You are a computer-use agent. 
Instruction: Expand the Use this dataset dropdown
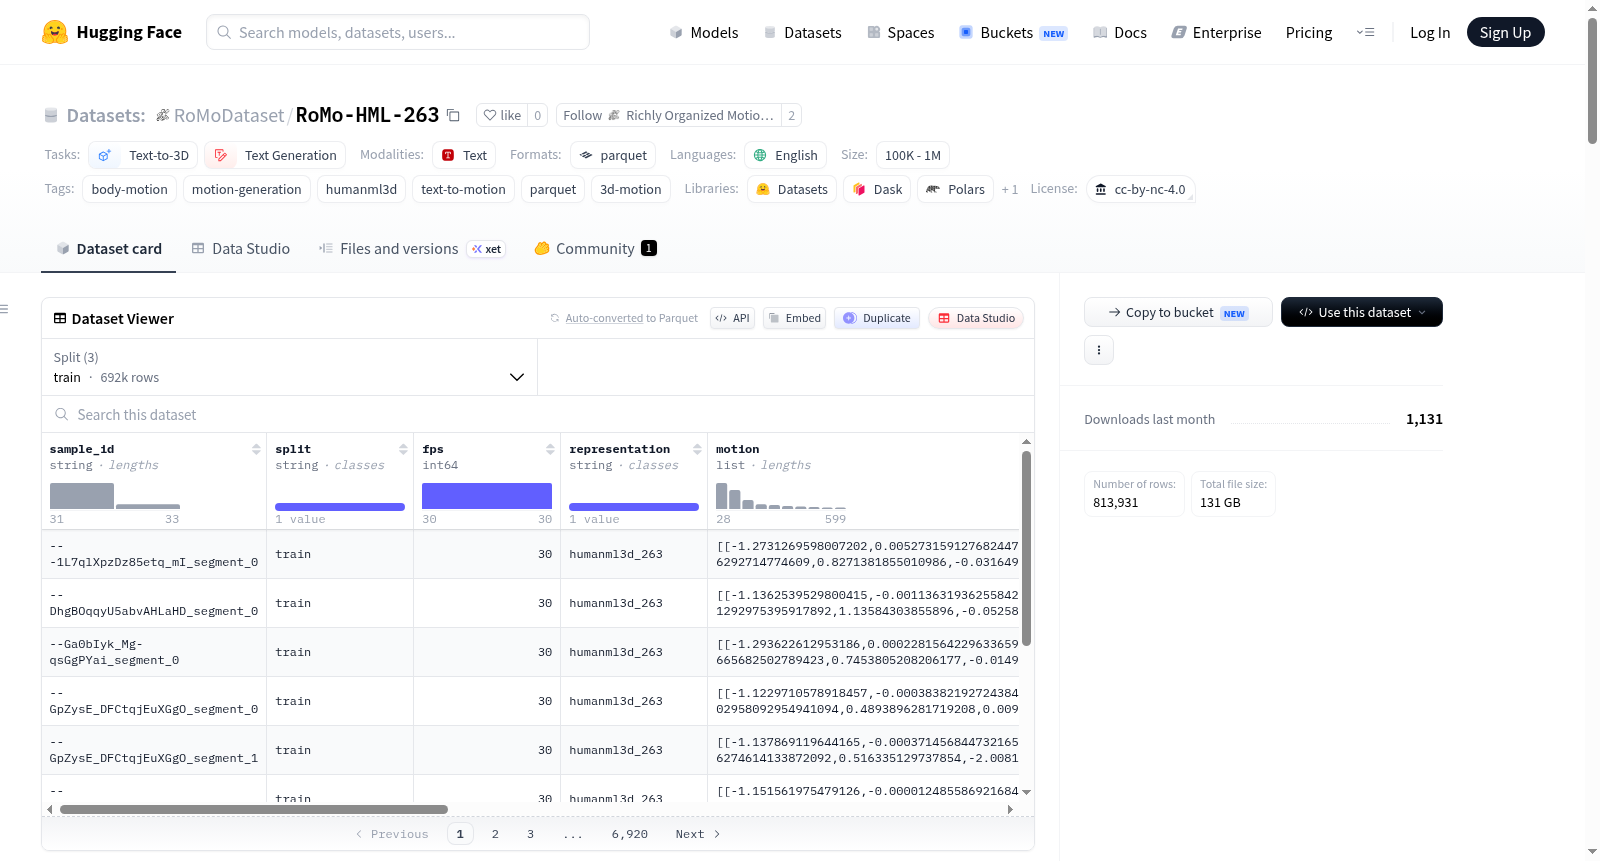click(x=1362, y=312)
